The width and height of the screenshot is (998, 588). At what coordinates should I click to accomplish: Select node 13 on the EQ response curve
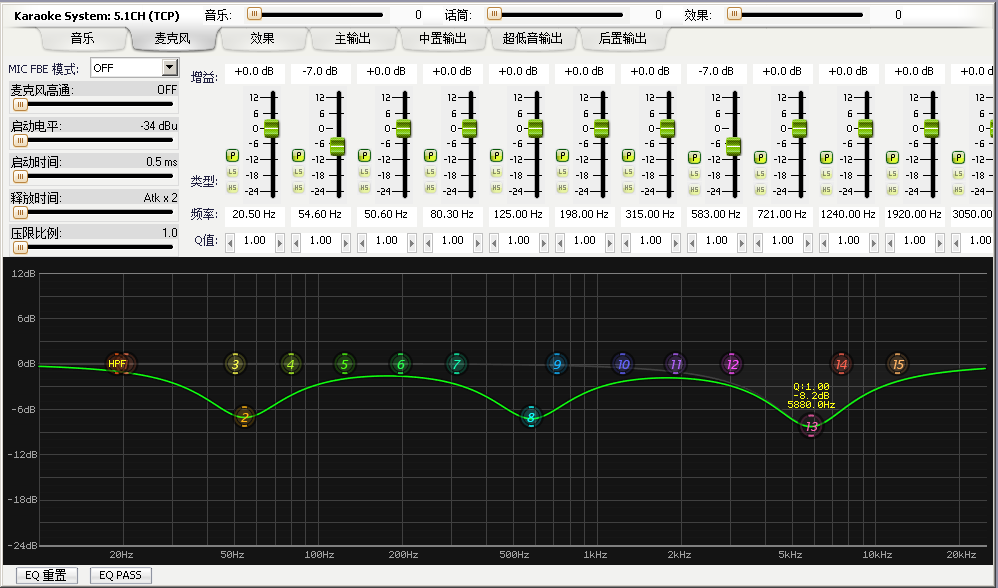click(x=811, y=426)
